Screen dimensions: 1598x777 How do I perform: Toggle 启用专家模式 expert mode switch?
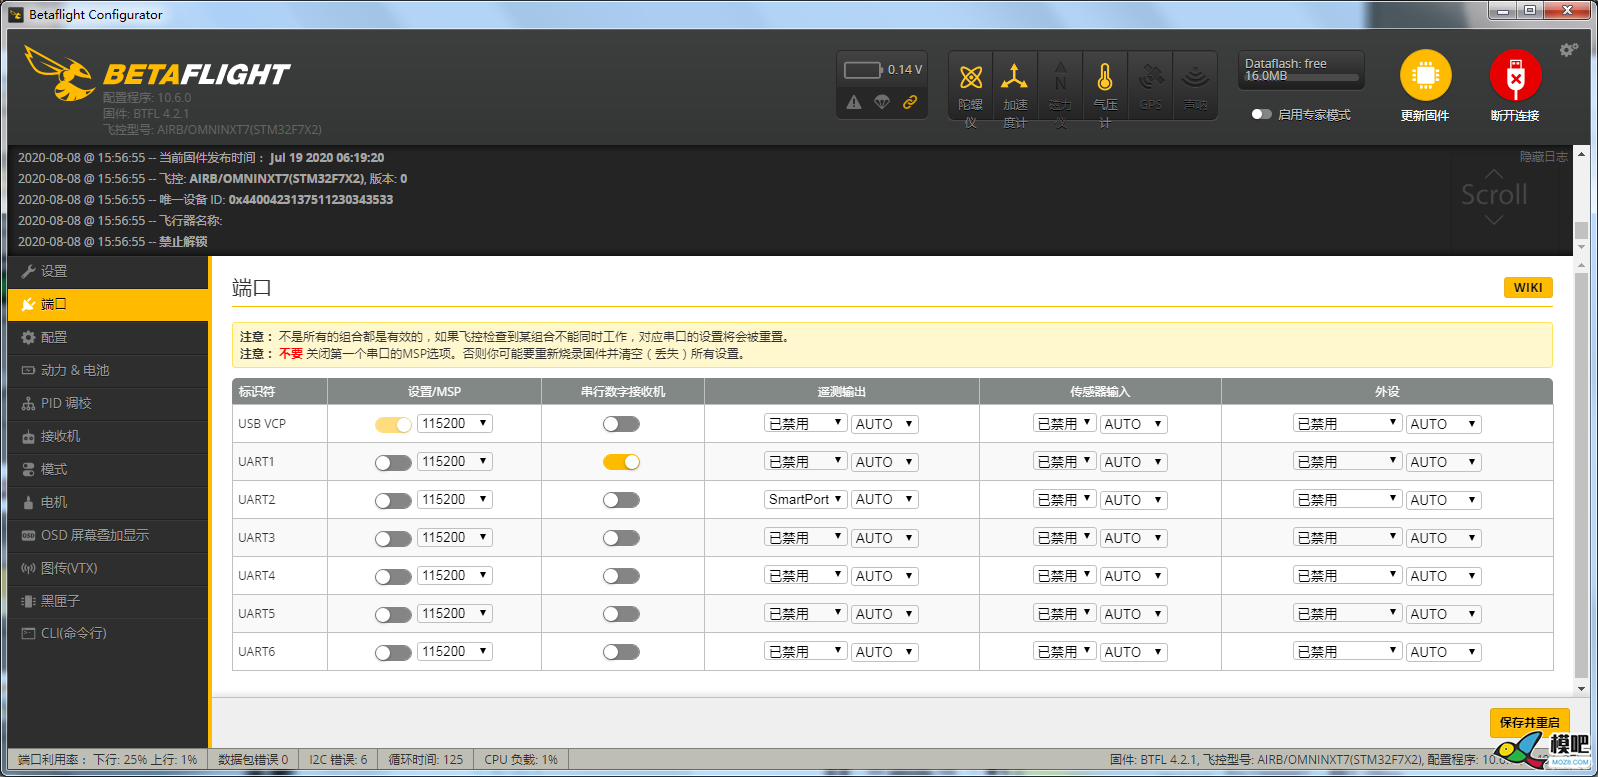1262,114
